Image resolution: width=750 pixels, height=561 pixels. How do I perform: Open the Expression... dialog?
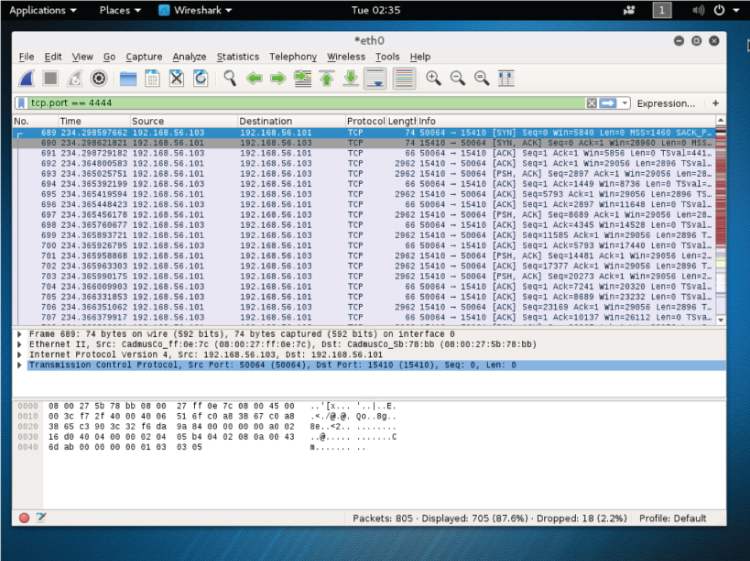[x=666, y=103]
